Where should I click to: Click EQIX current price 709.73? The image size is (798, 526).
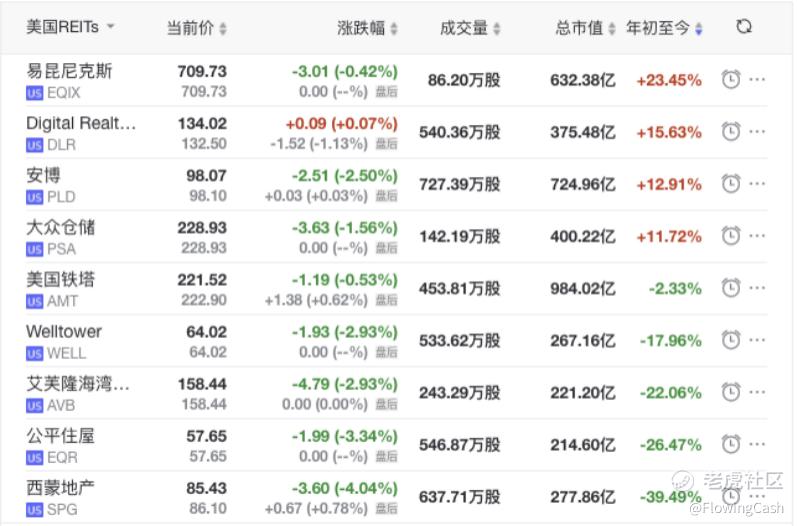[202, 72]
